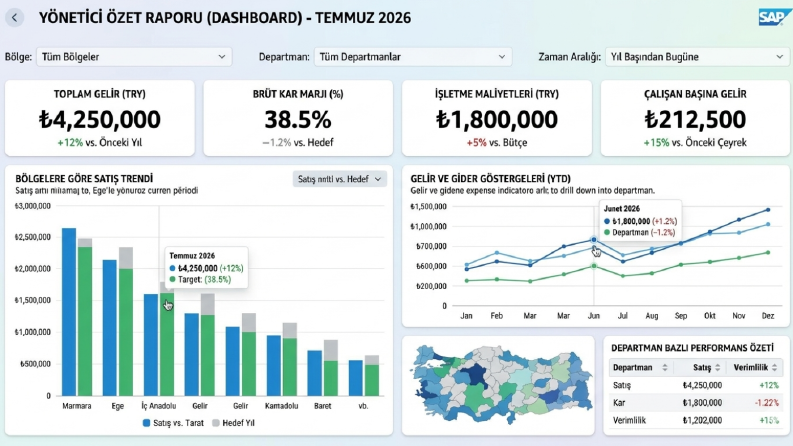Toggle the blue Satış legend swatch

point(146,423)
